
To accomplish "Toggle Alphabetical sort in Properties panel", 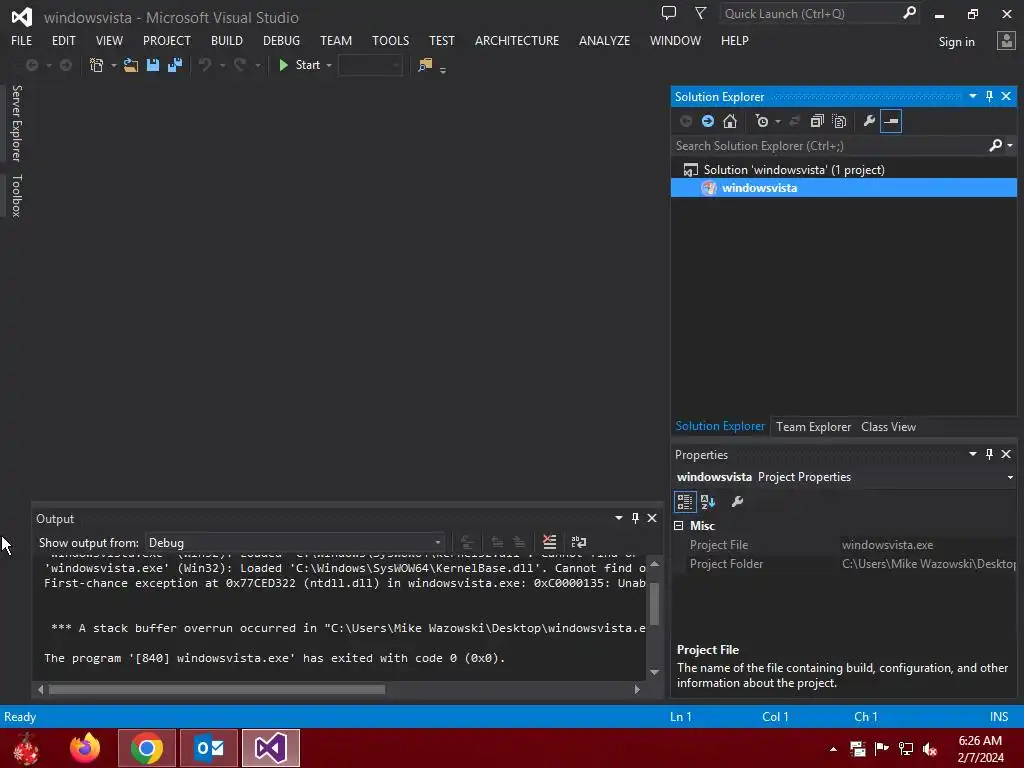I will [708, 502].
